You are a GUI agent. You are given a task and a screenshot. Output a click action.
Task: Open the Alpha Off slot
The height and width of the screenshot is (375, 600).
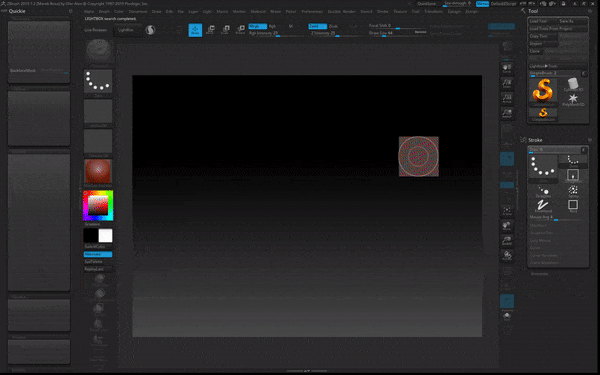click(x=98, y=111)
